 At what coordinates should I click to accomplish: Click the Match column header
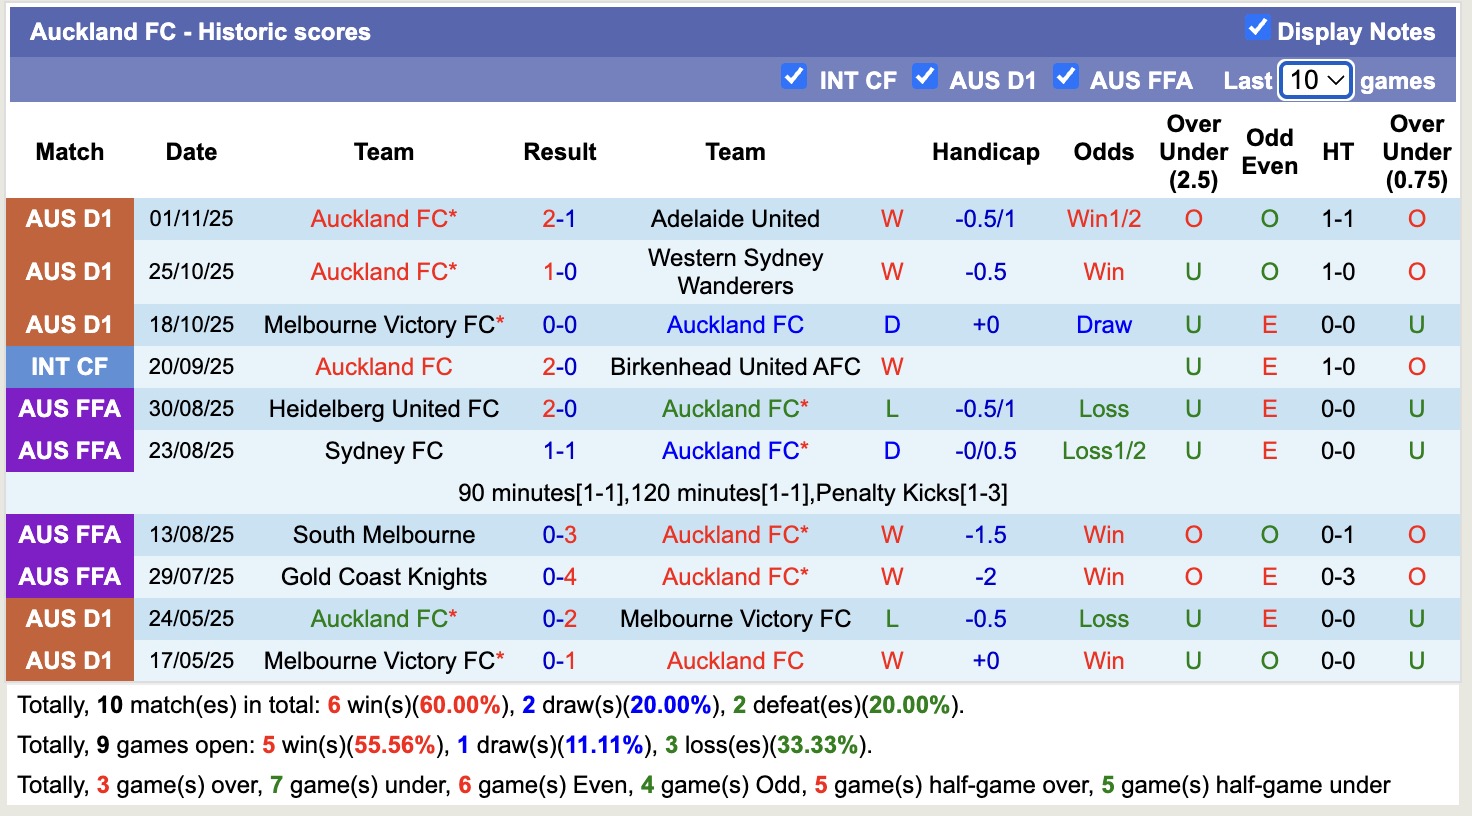click(x=69, y=152)
